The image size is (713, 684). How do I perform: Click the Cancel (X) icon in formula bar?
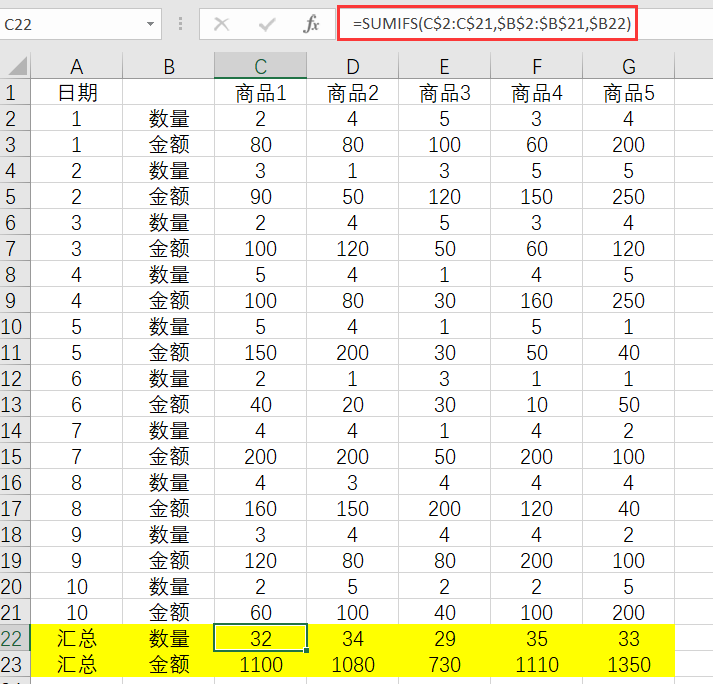(221, 24)
